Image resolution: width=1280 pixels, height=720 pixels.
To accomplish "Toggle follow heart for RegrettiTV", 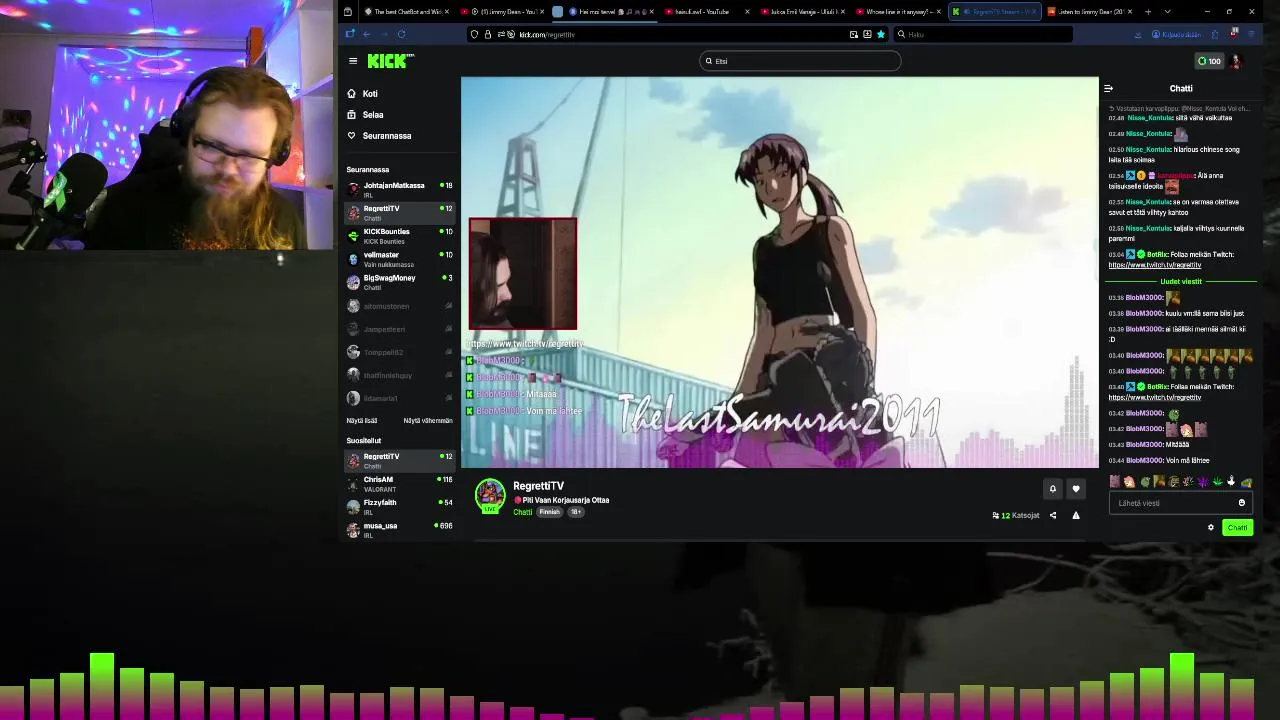I will point(1076,488).
